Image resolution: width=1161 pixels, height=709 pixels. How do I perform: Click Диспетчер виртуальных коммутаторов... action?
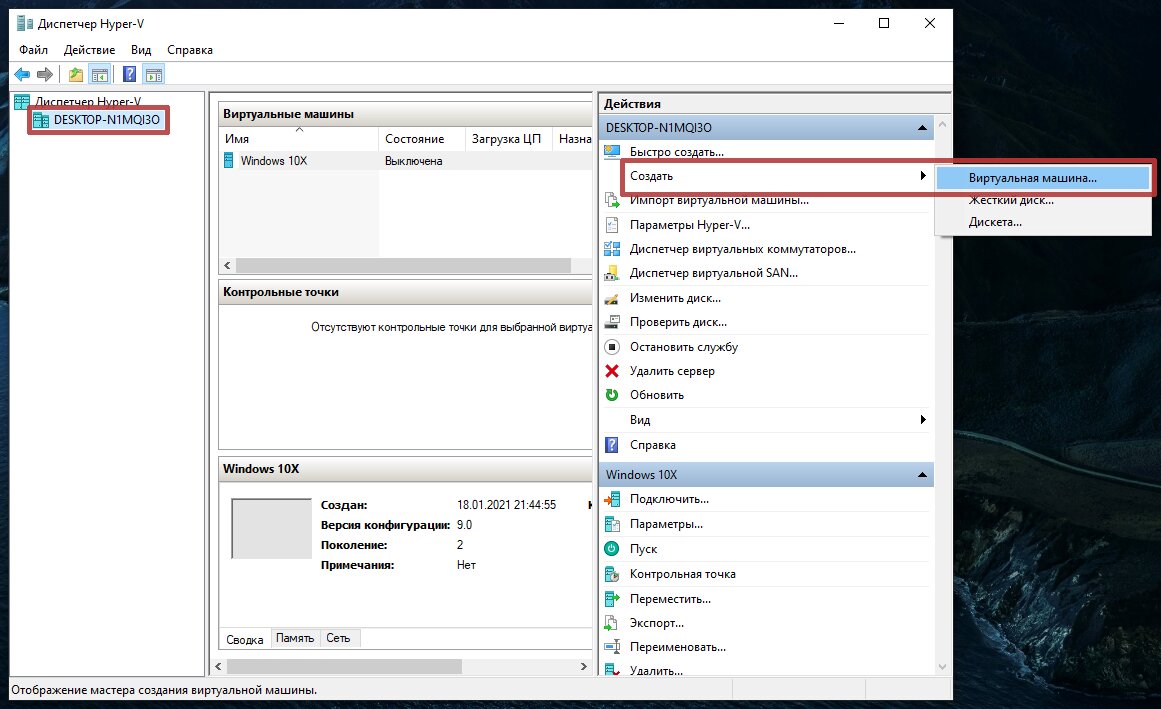click(743, 249)
